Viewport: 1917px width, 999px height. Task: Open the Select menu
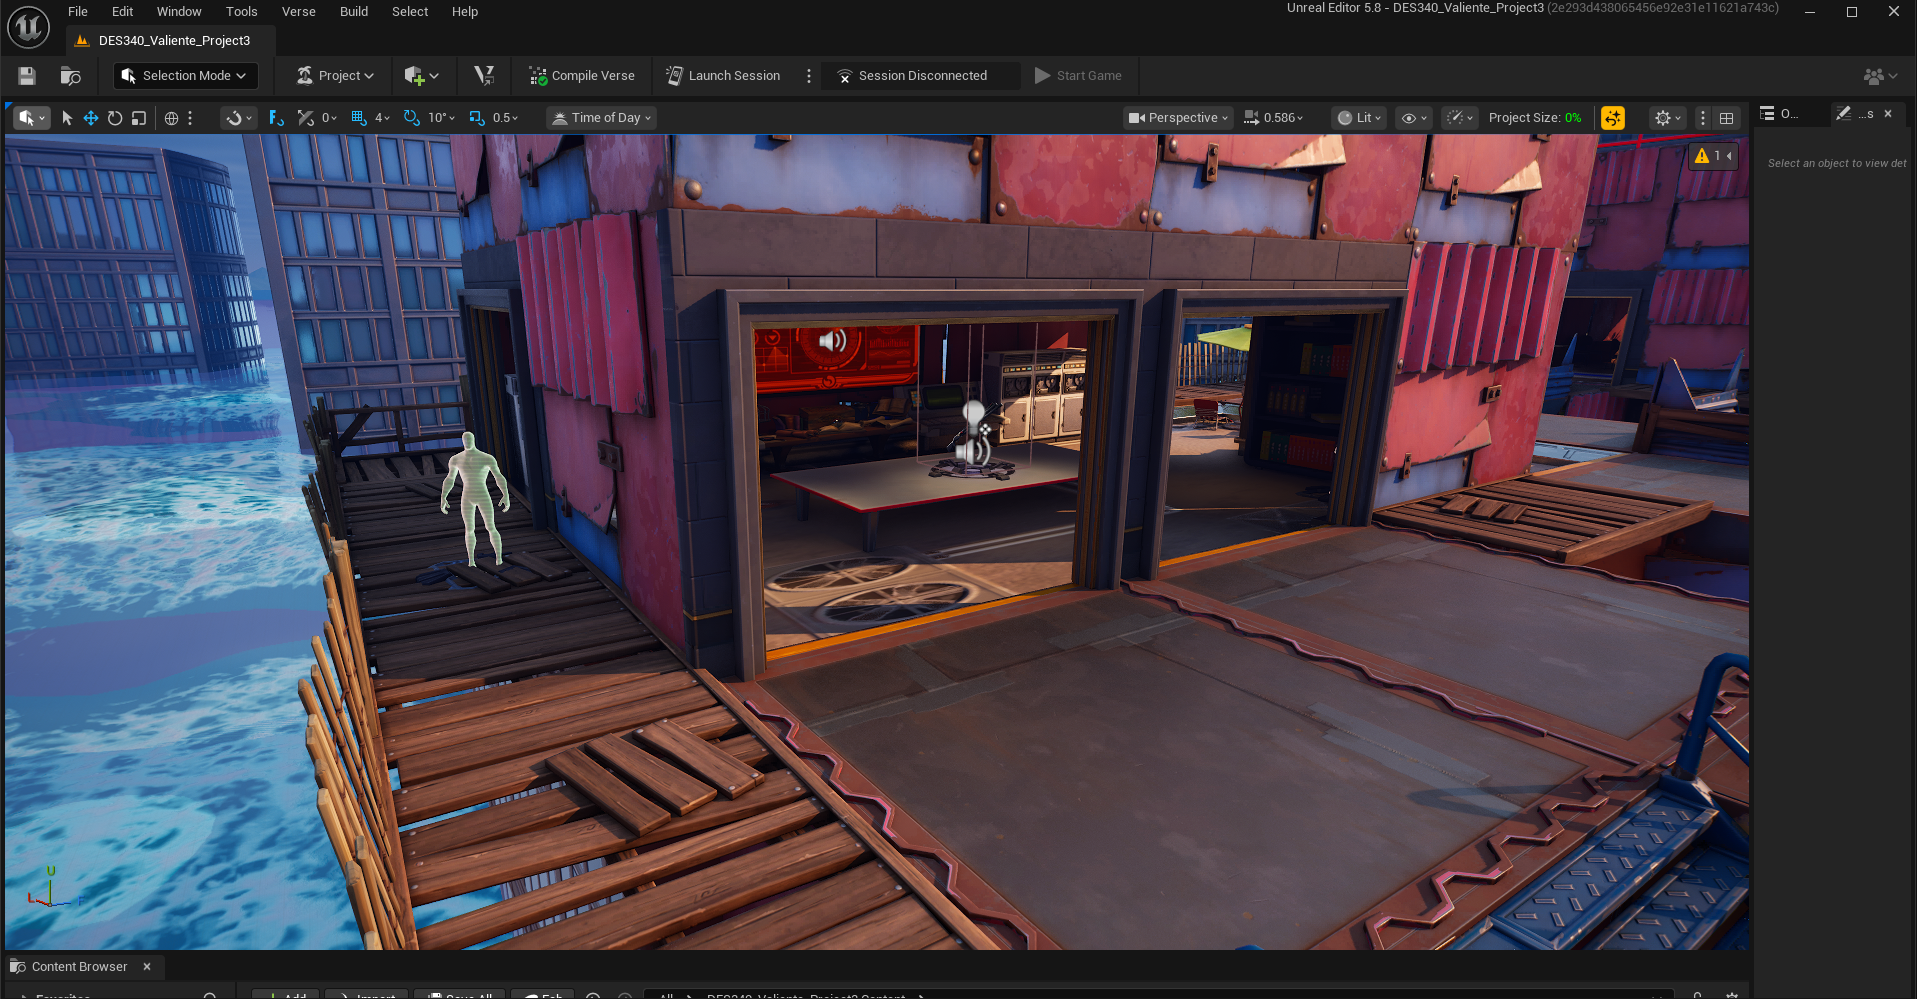pos(410,12)
